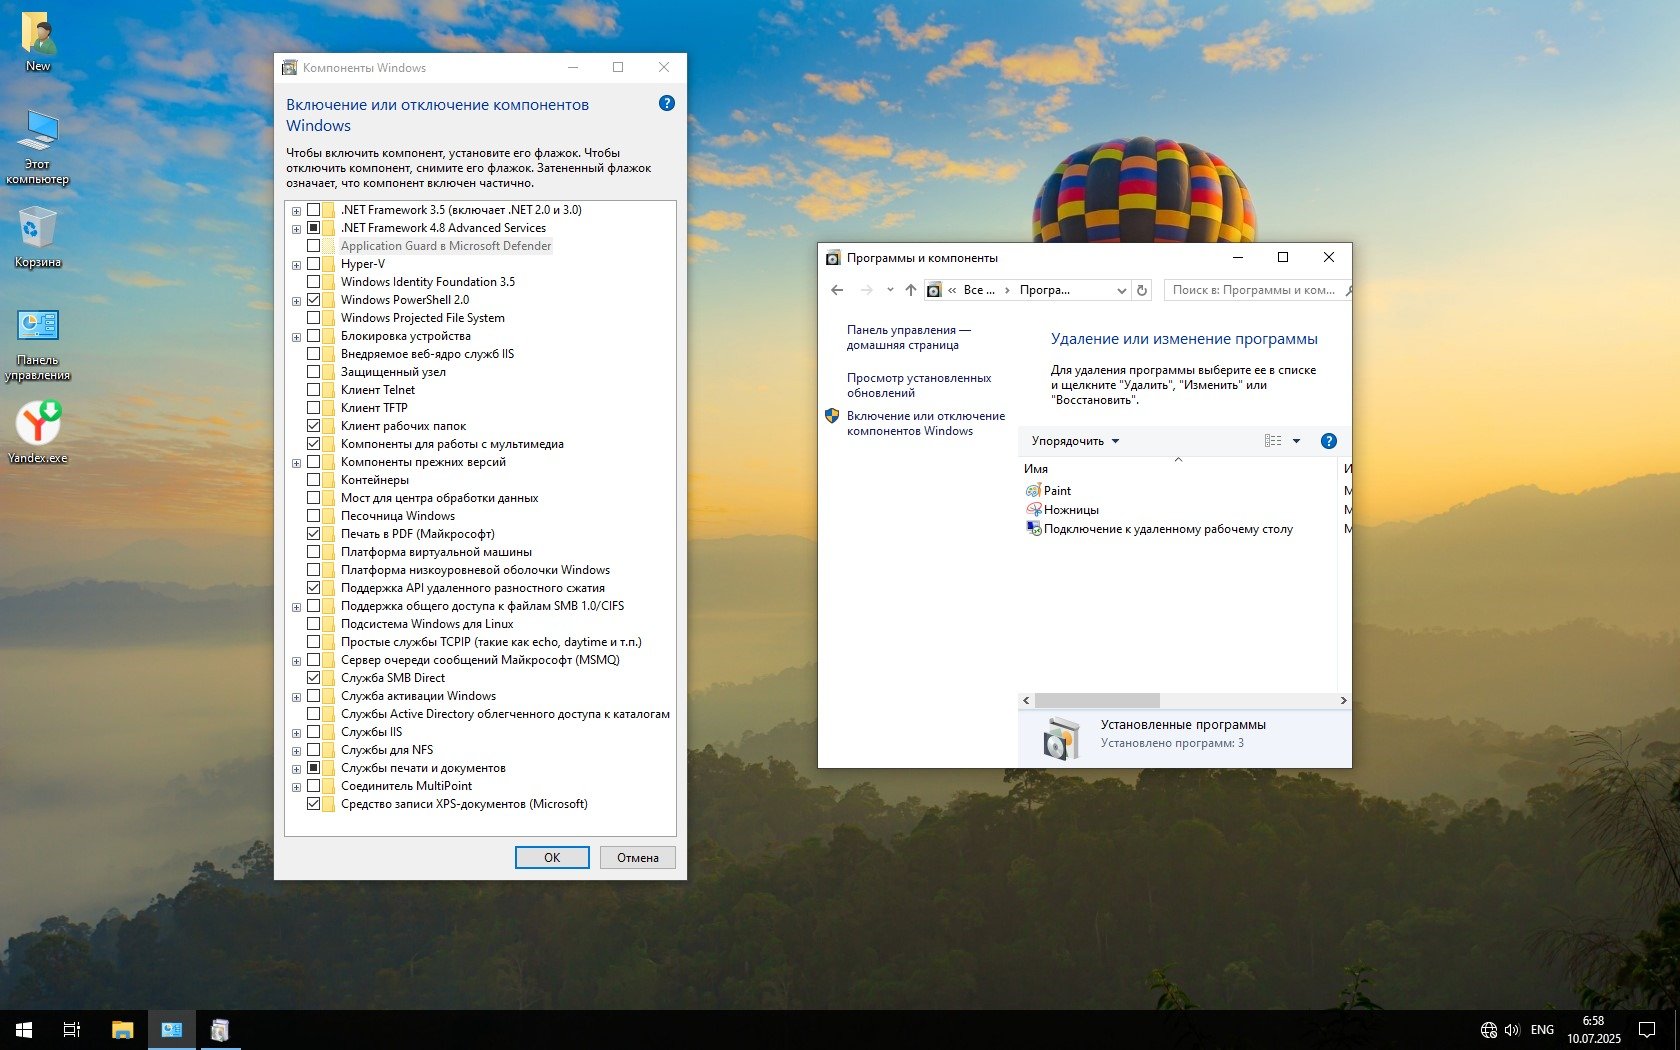This screenshot has width=1680, height=1050.
Task: Click the refresh button in address bar
Action: 1142,290
